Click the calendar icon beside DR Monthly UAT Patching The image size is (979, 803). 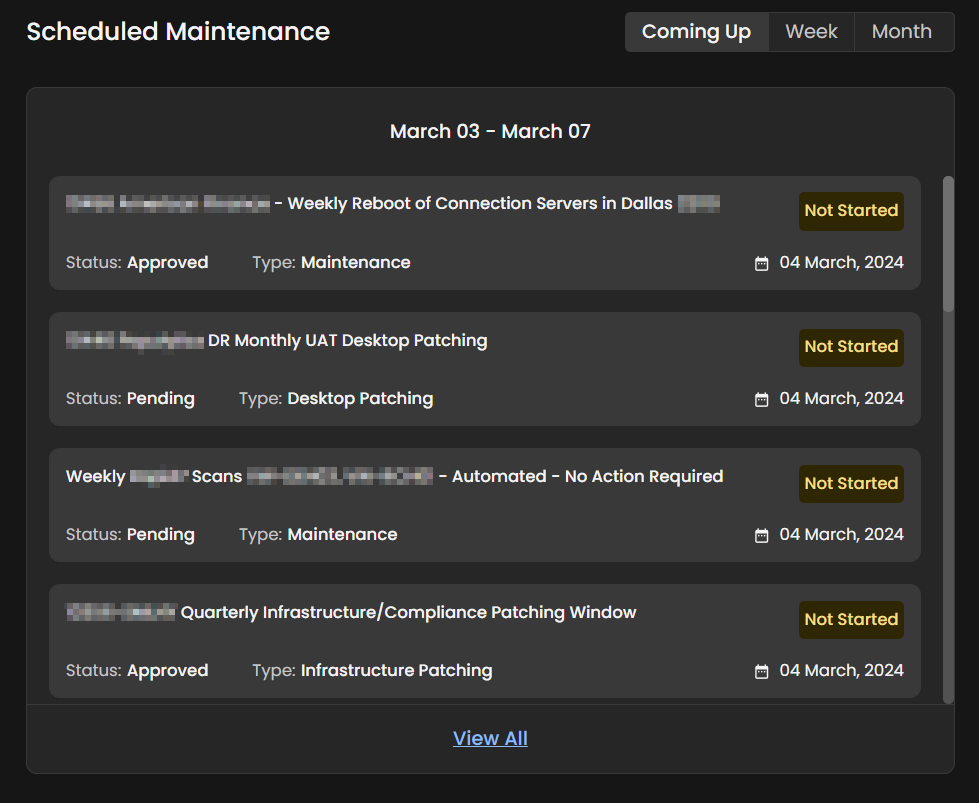tap(760, 398)
